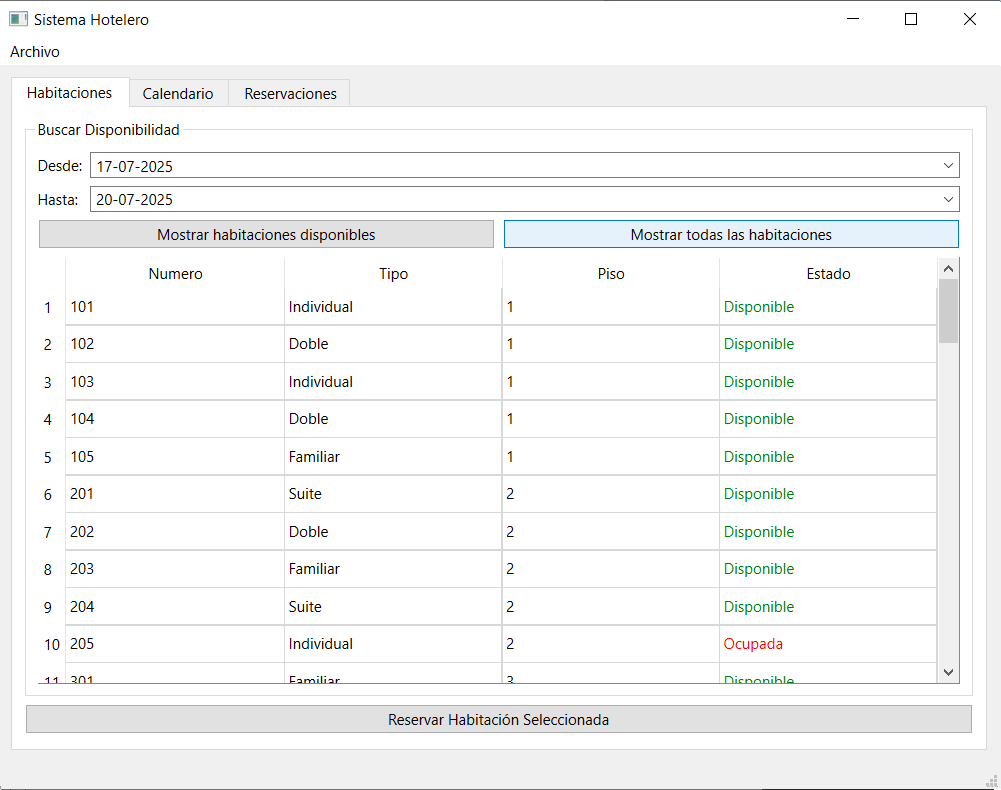
Task: Select the Habitaciones tab
Action: tap(70, 93)
